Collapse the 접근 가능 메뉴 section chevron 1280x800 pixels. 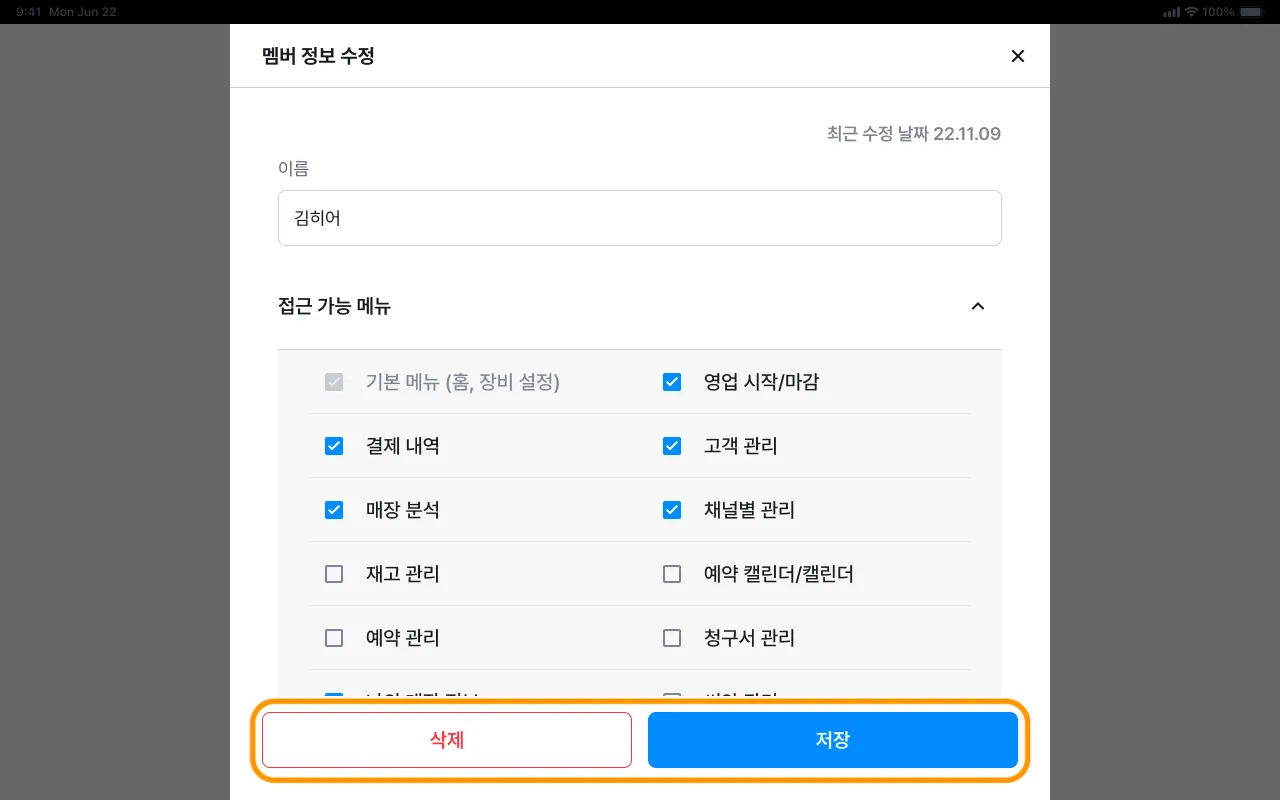(978, 306)
